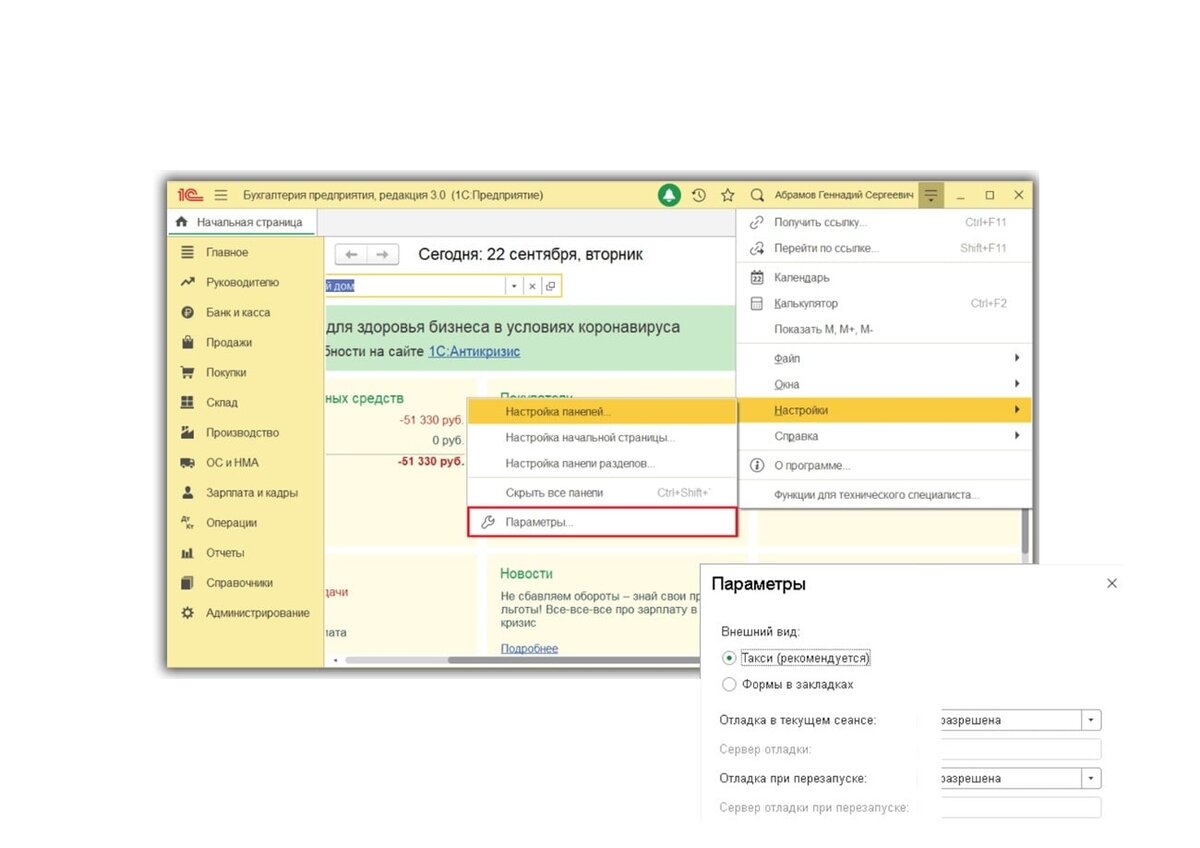This screenshot has width=1200, height=848.
Task: Select Формы в закладках radio button
Action: (x=729, y=685)
